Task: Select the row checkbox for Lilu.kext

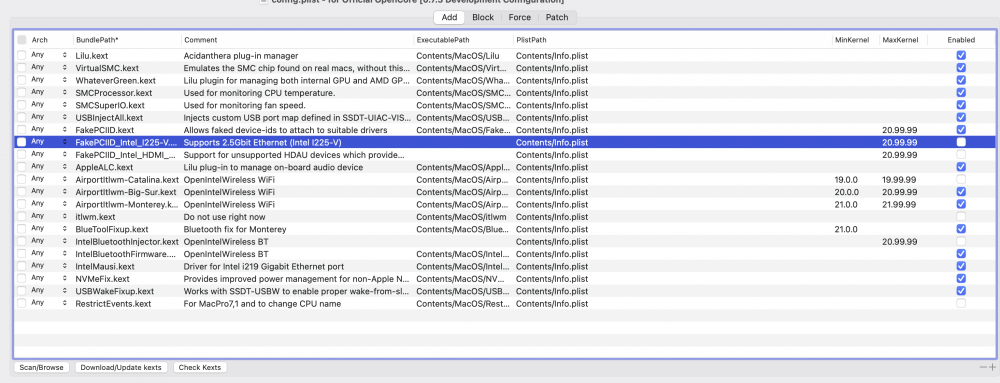Action: click(x=22, y=55)
